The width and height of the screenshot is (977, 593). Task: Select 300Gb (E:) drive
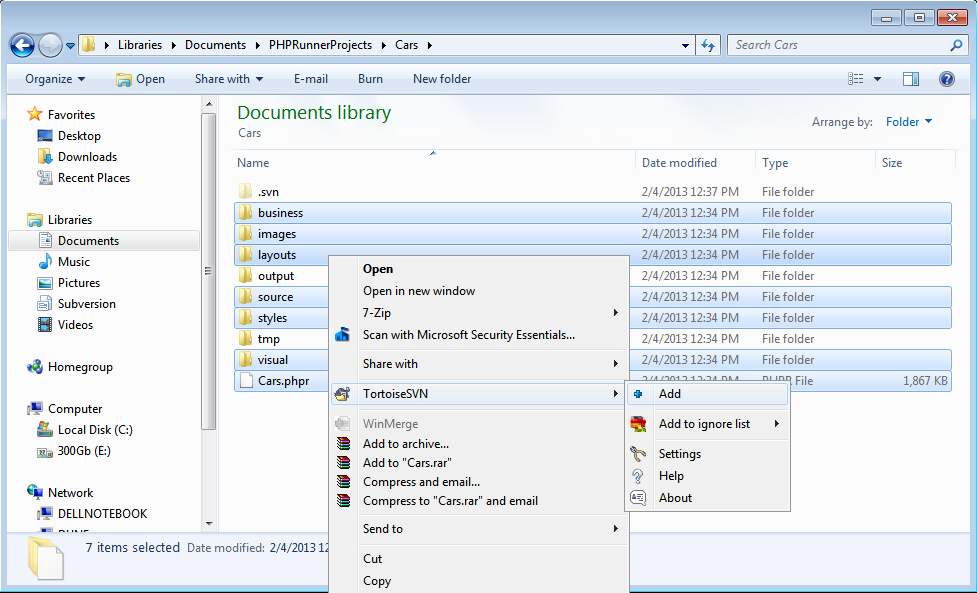point(84,451)
